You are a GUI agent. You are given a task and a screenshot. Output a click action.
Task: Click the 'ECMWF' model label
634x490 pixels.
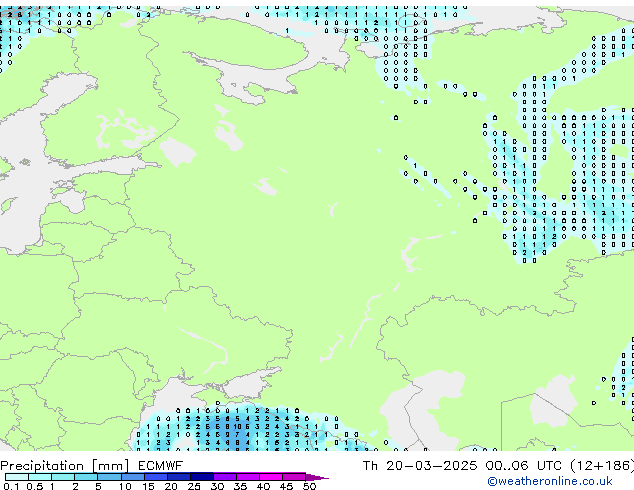tap(160, 466)
